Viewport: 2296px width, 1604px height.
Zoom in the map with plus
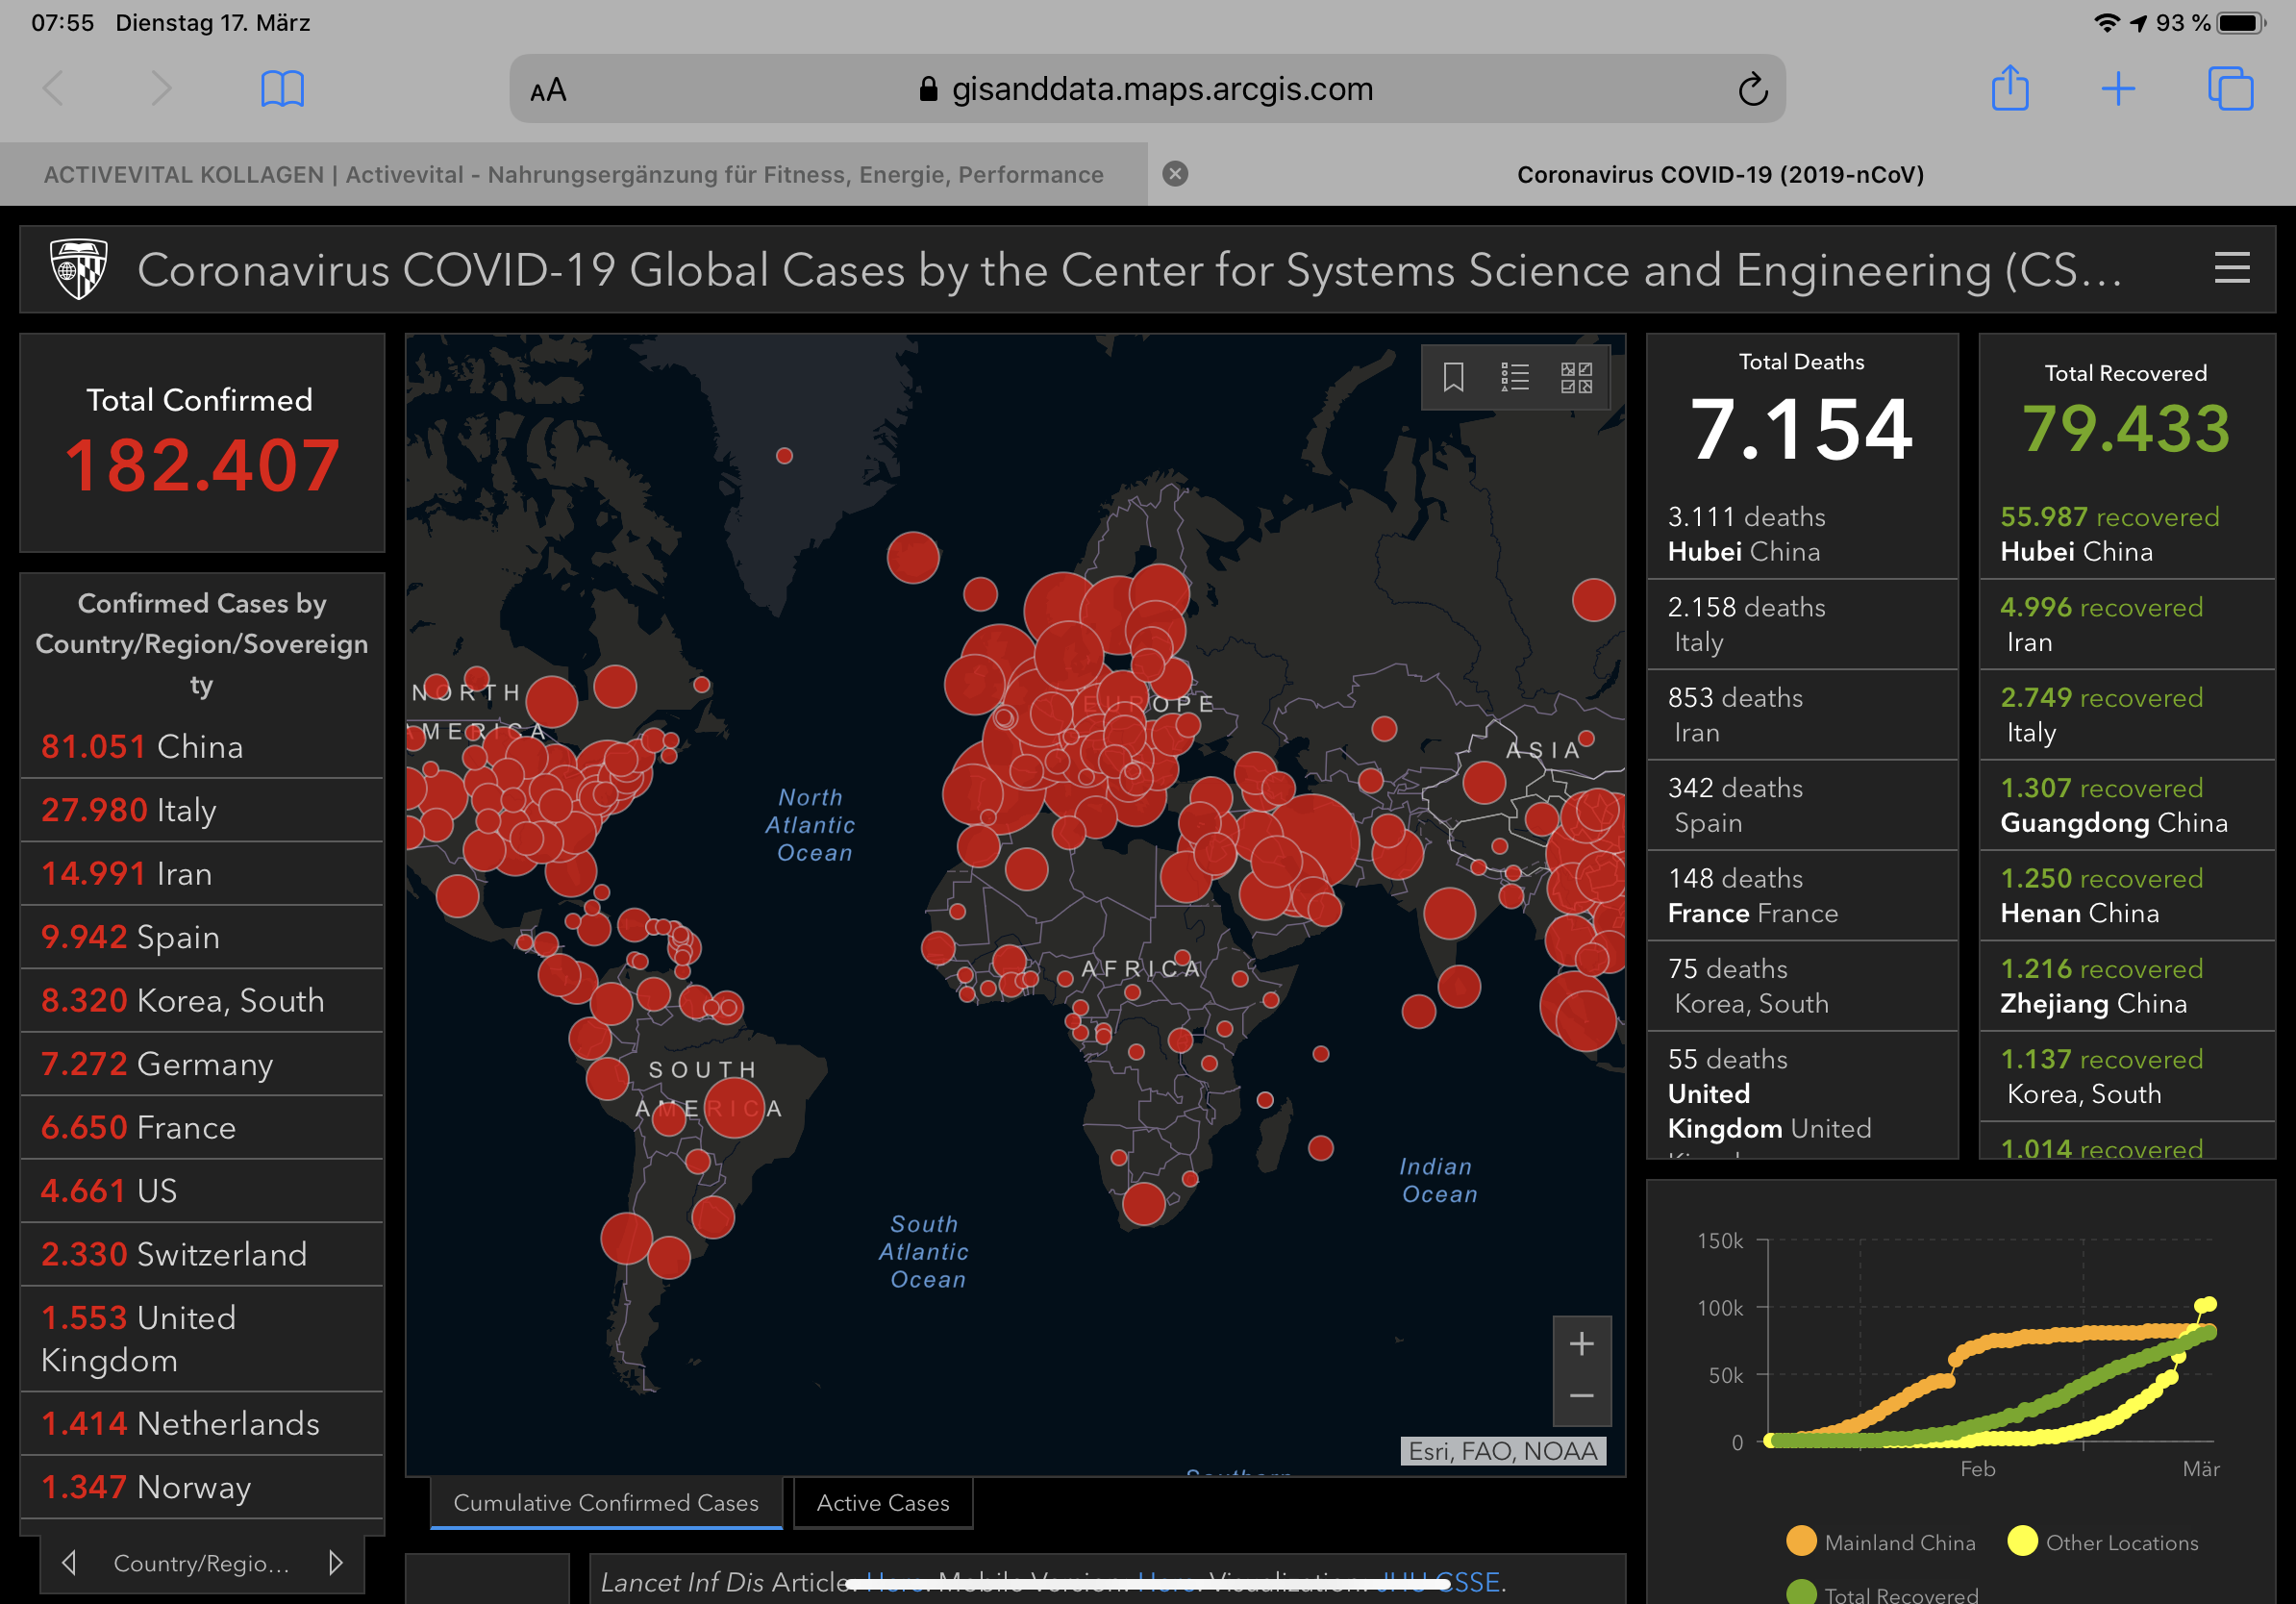tap(1581, 1343)
